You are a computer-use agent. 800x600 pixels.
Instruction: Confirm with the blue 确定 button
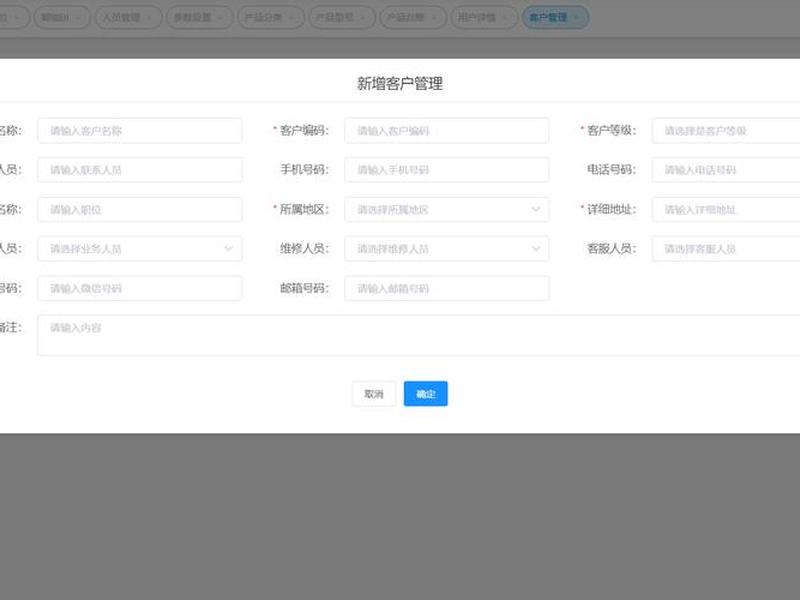pos(426,394)
